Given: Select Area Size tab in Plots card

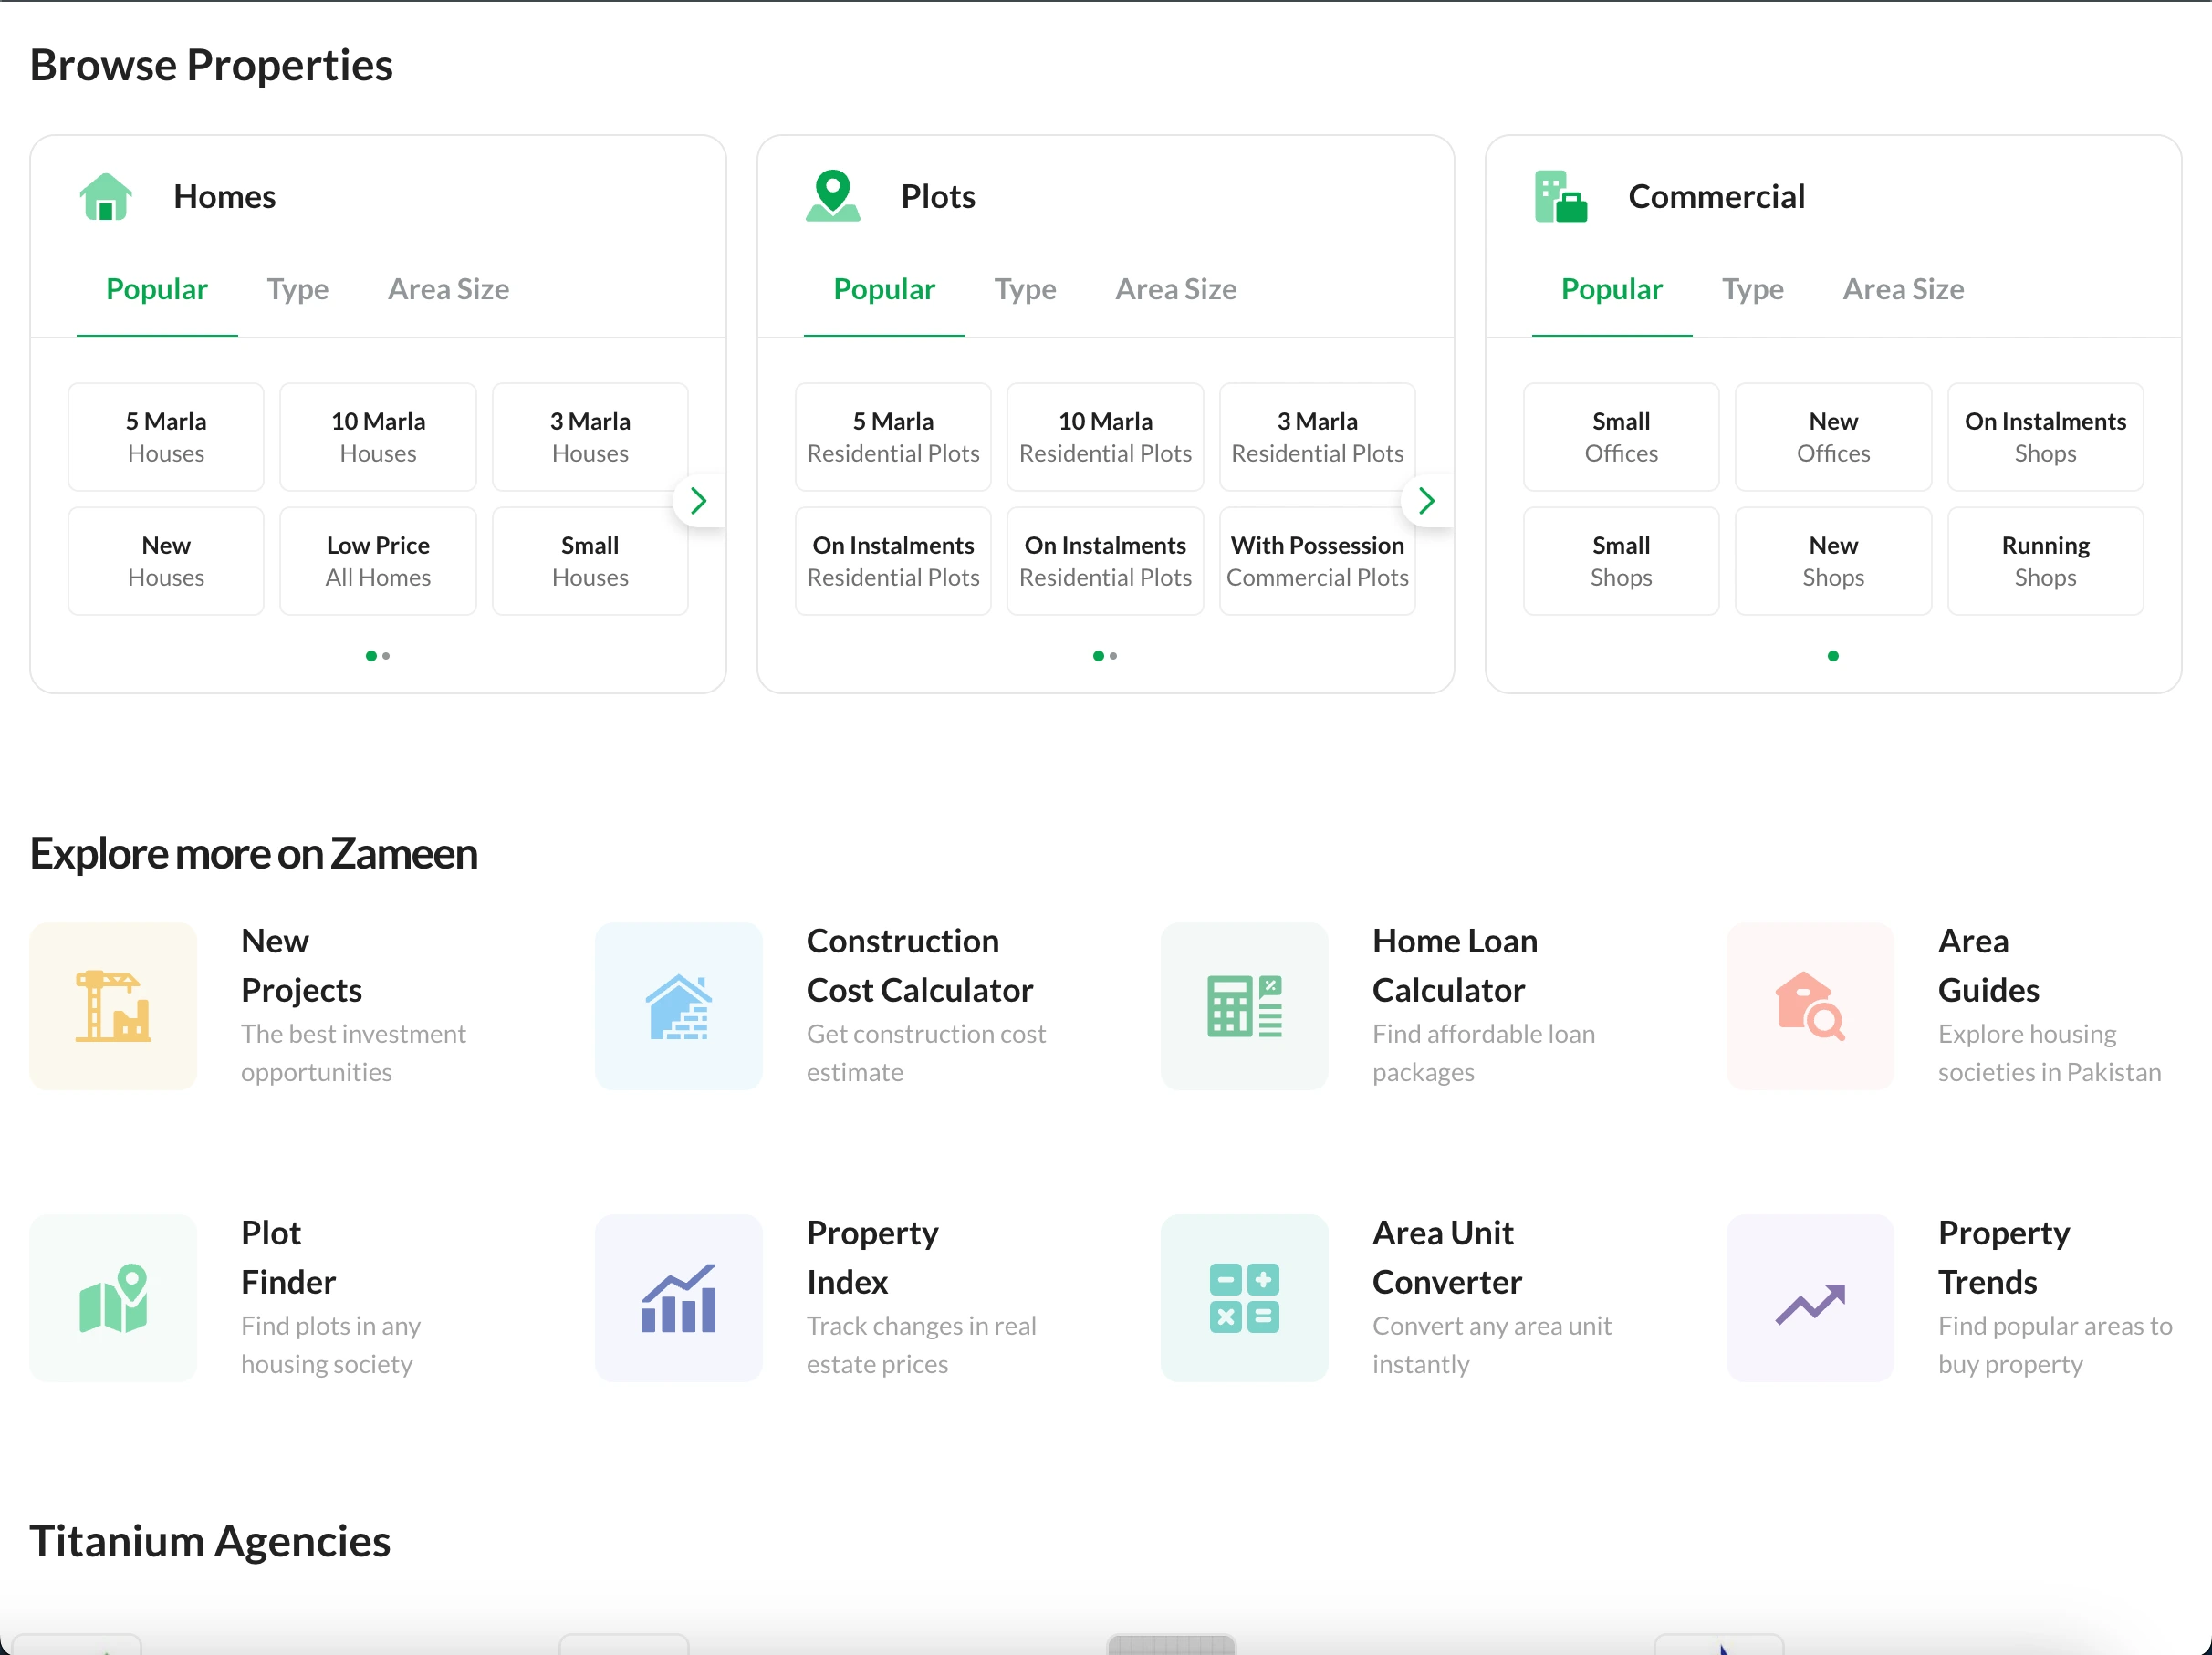Looking at the screenshot, I should click(x=1175, y=290).
